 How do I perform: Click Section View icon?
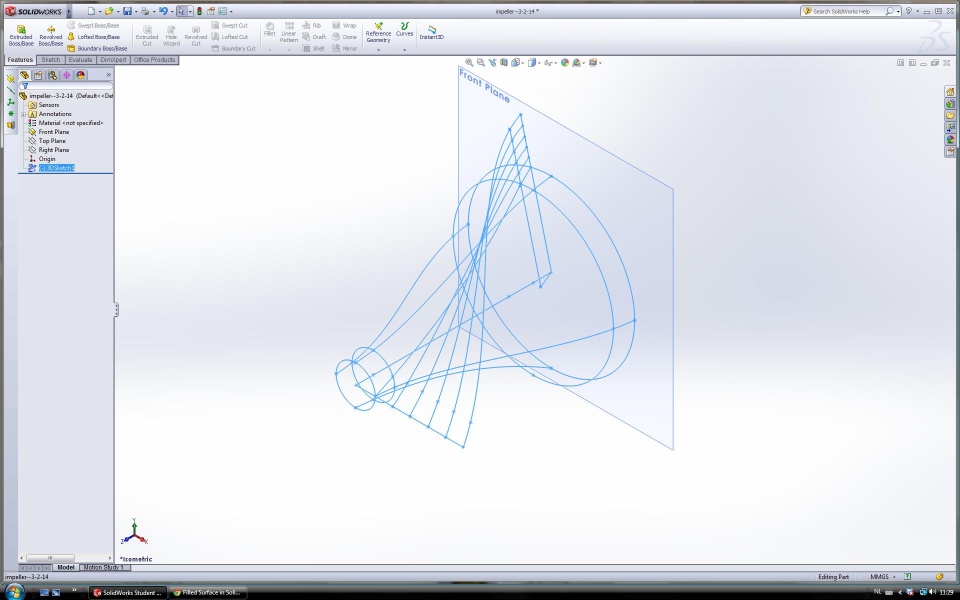point(504,62)
